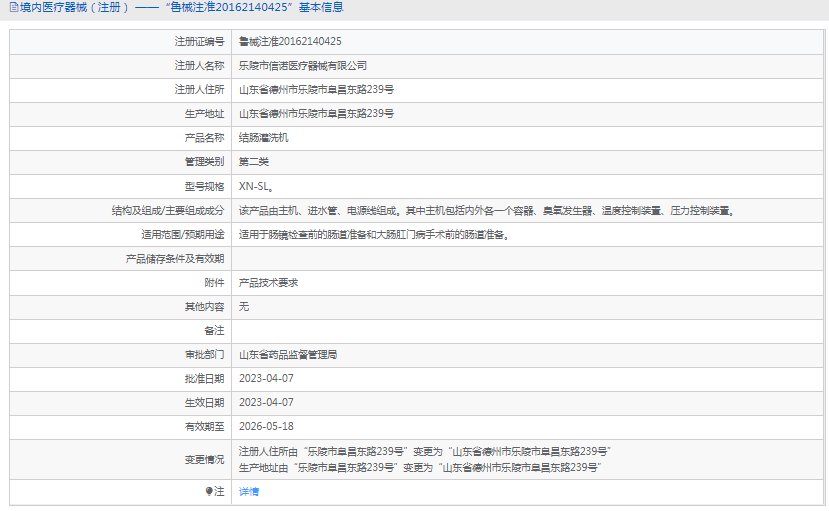Click the 生效日期 value 2023-04-07

(x=266, y=402)
